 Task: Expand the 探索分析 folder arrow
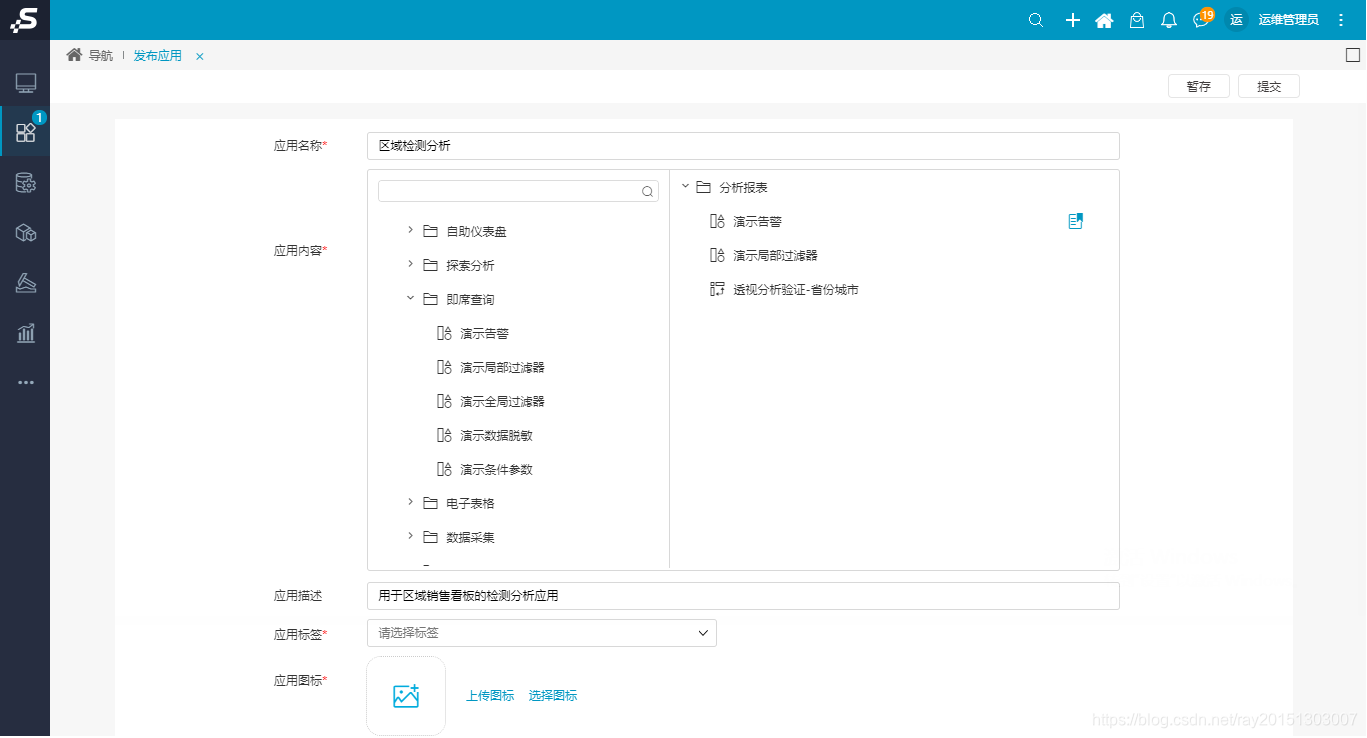coord(410,264)
